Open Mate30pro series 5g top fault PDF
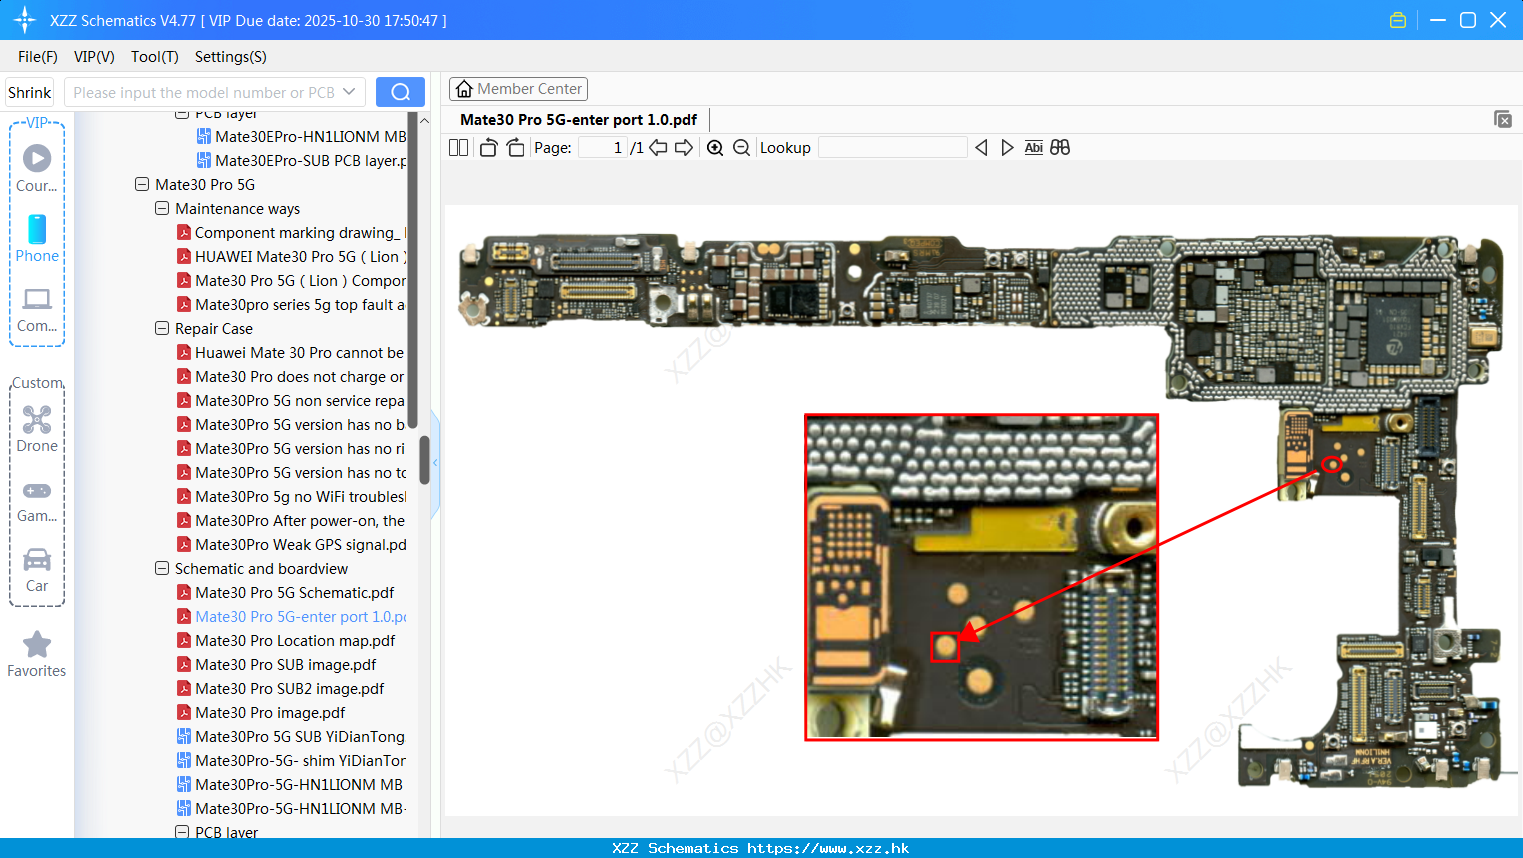This screenshot has width=1523, height=858. (x=291, y=304)
